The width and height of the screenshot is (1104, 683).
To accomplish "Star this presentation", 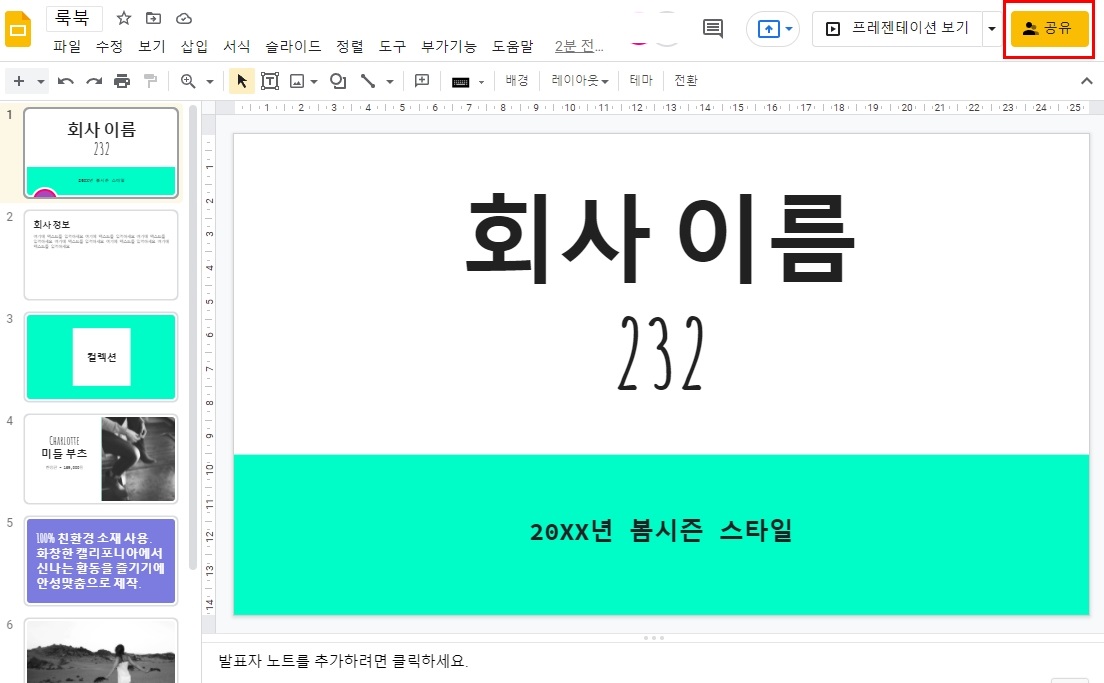I will tap(123, 17).
